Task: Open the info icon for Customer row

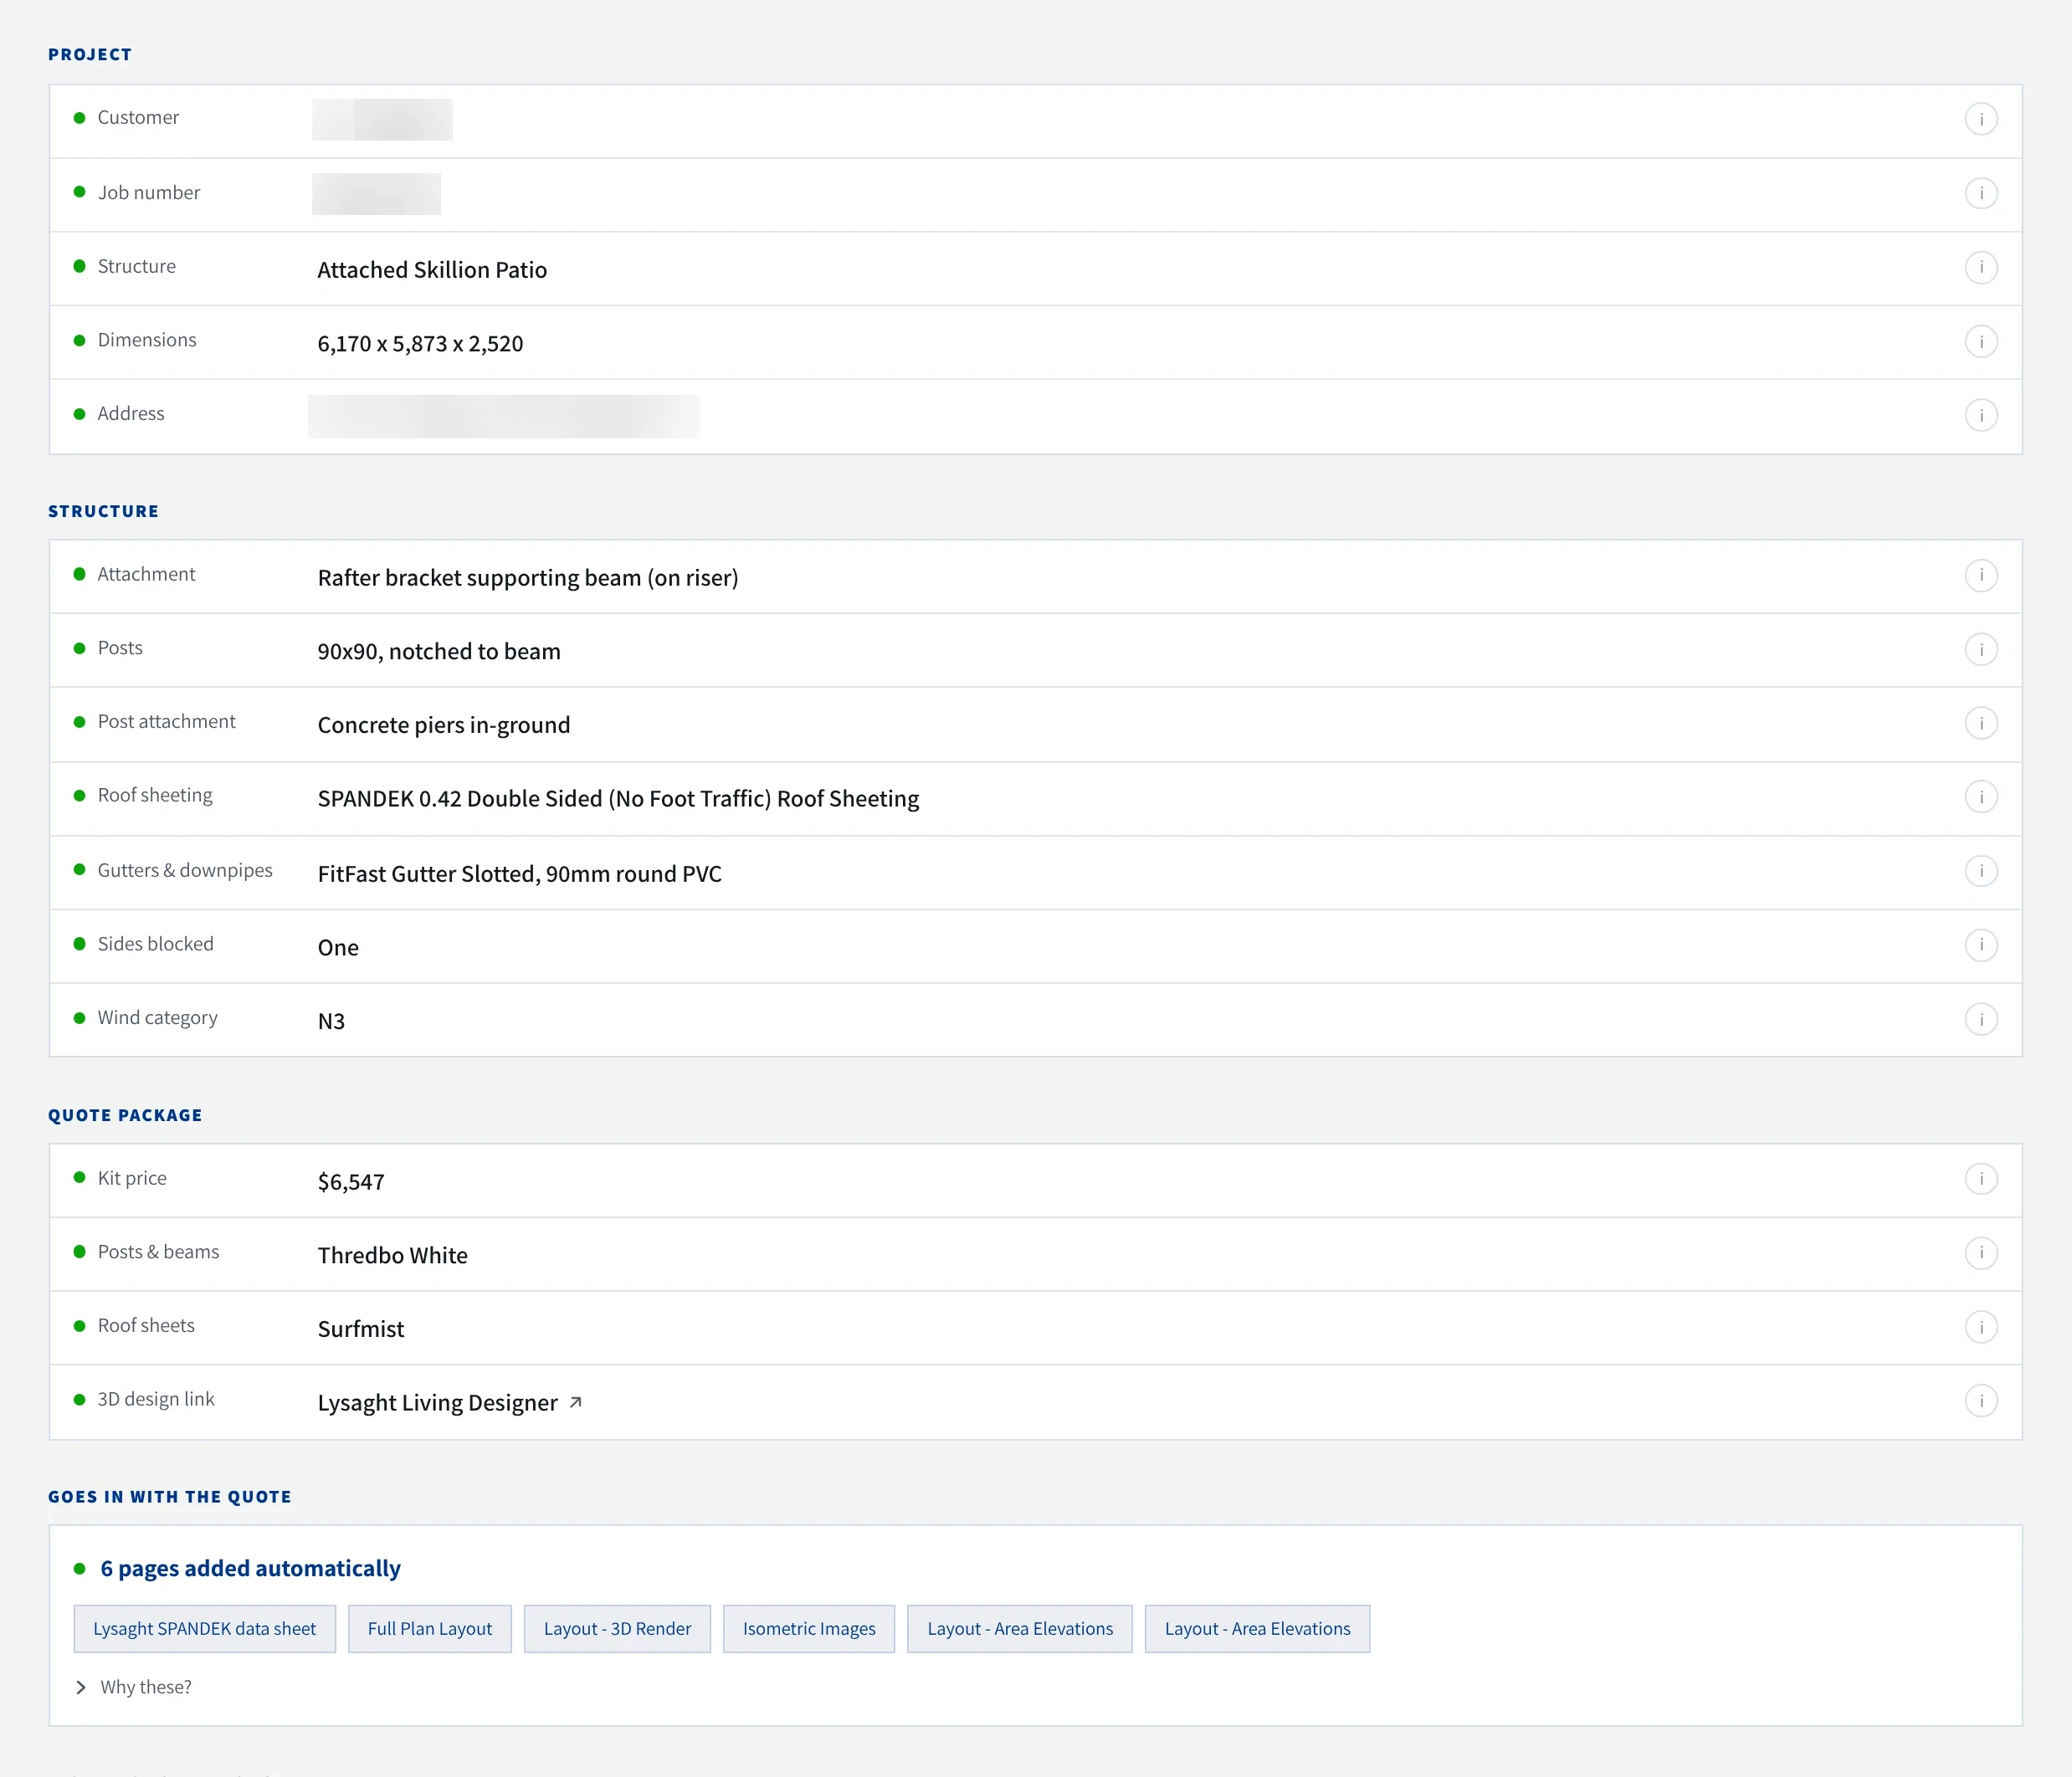Action: (1980, 119)
